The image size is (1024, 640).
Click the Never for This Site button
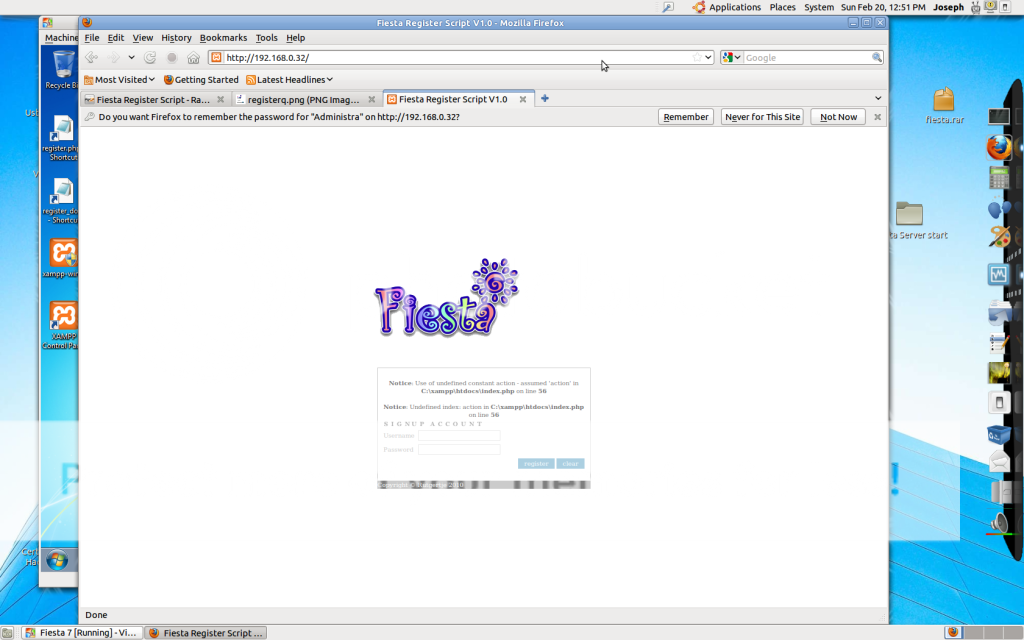tap(762, 117)
